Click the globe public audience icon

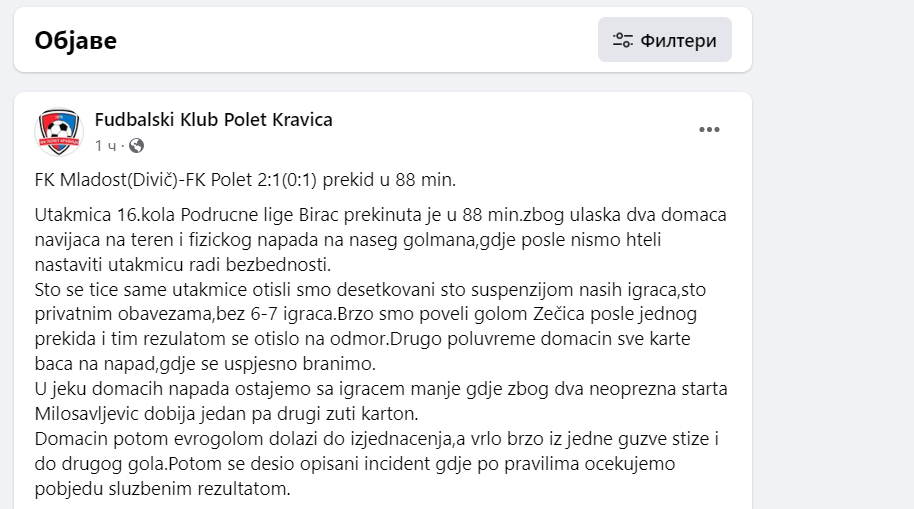click(137, 146)
